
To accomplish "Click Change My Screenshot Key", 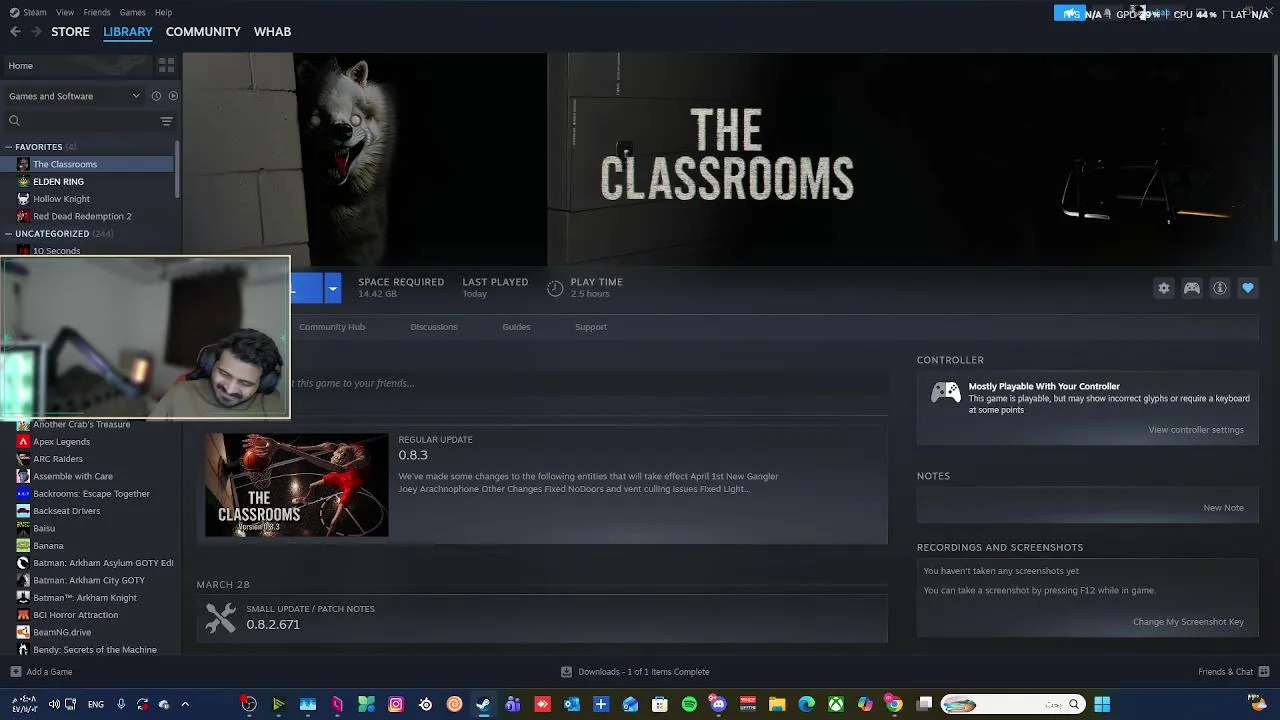I will (1188, 622).
